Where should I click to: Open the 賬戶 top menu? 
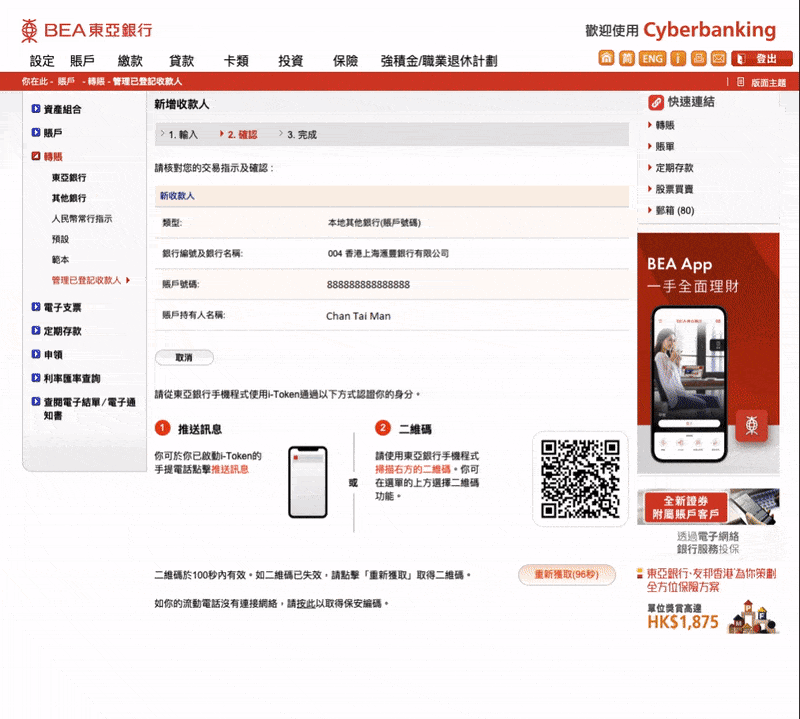83,61
